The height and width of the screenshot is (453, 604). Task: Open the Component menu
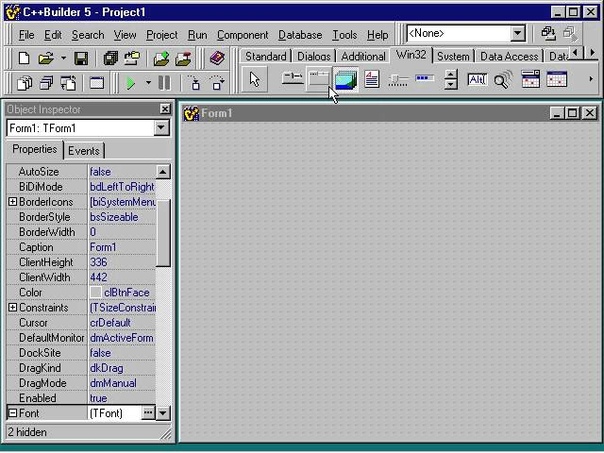tap(242, 35)
